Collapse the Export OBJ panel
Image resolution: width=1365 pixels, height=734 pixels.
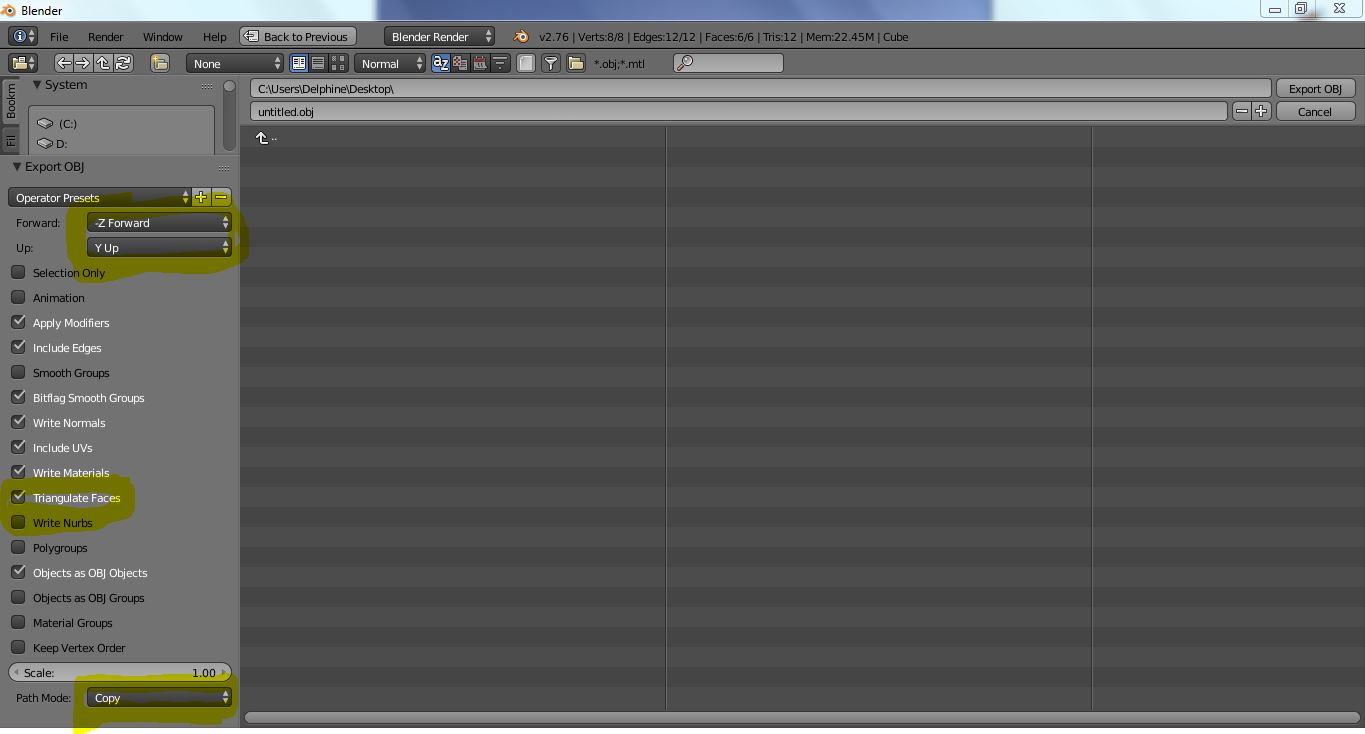[x=17, y=167]
